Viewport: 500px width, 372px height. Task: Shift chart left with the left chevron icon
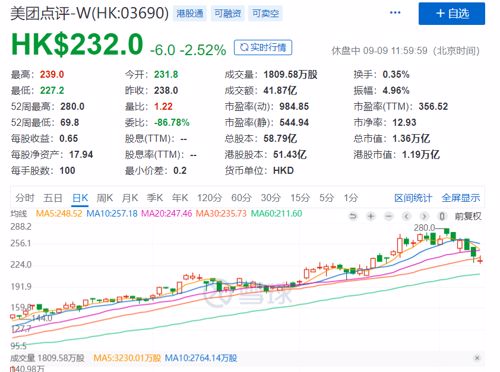(406, 217)
